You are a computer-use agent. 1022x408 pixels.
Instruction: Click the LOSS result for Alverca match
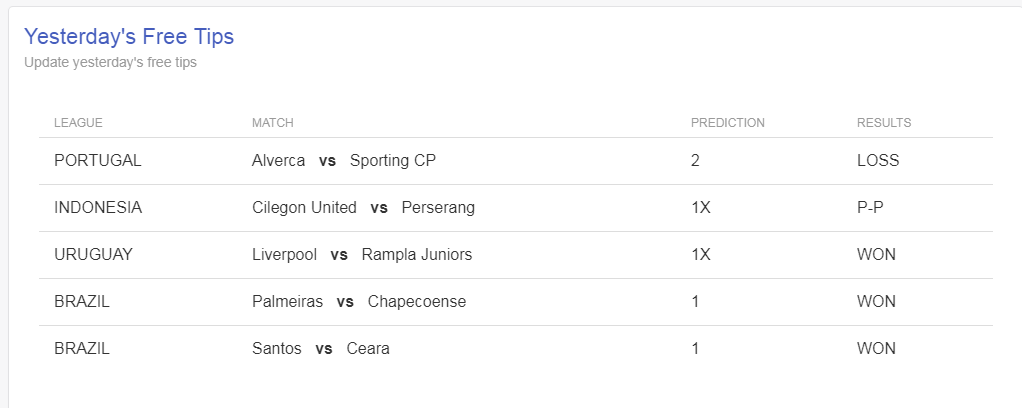click(878, 161)
